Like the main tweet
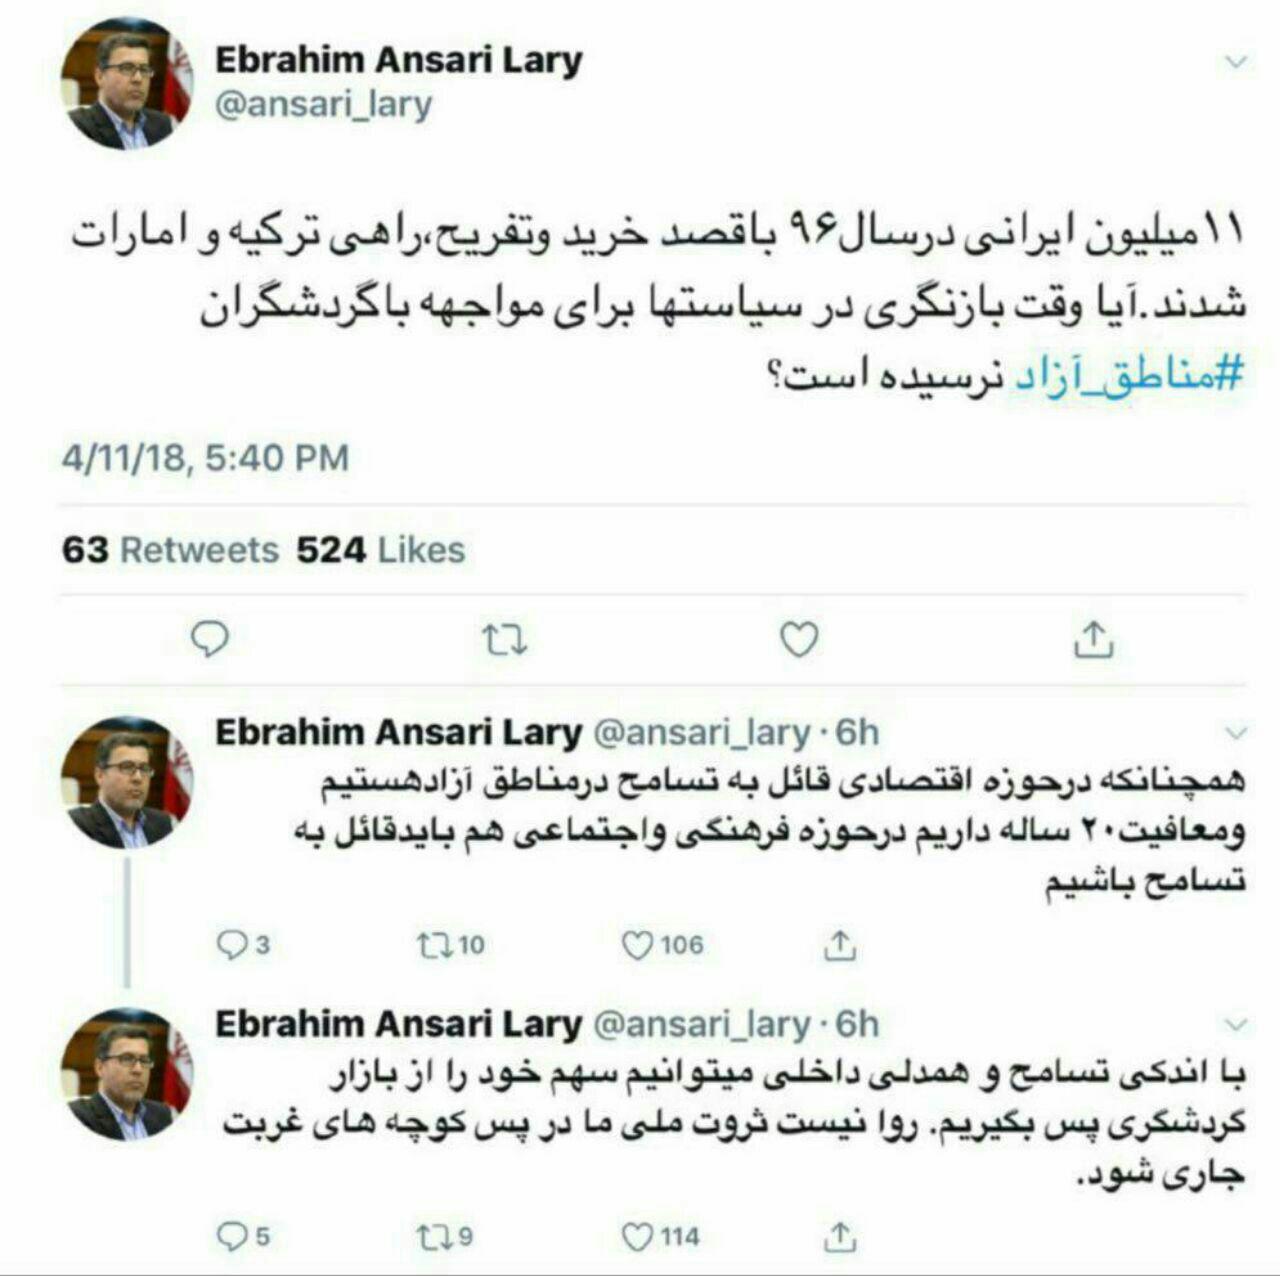 (798, 640)
